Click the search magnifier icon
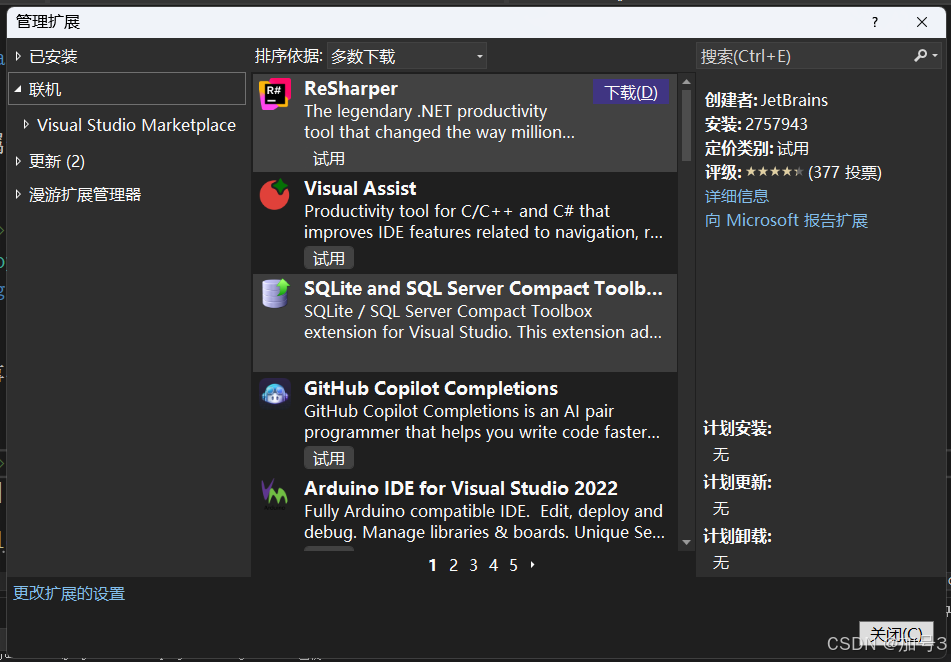The height and width of the screenshot is (662, 951). click(921, 56)
